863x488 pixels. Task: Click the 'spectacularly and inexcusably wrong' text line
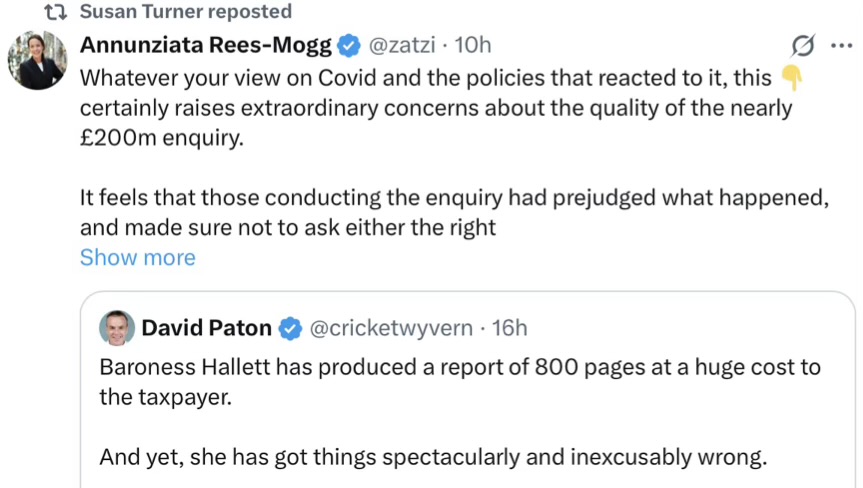coord(432,457)
